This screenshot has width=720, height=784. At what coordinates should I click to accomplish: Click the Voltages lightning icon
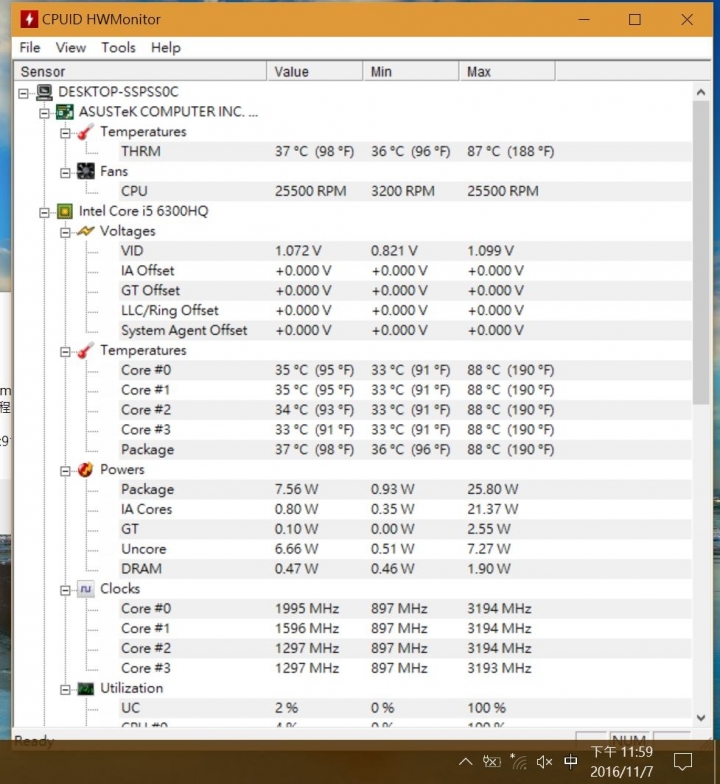click(x=86, y=231)
